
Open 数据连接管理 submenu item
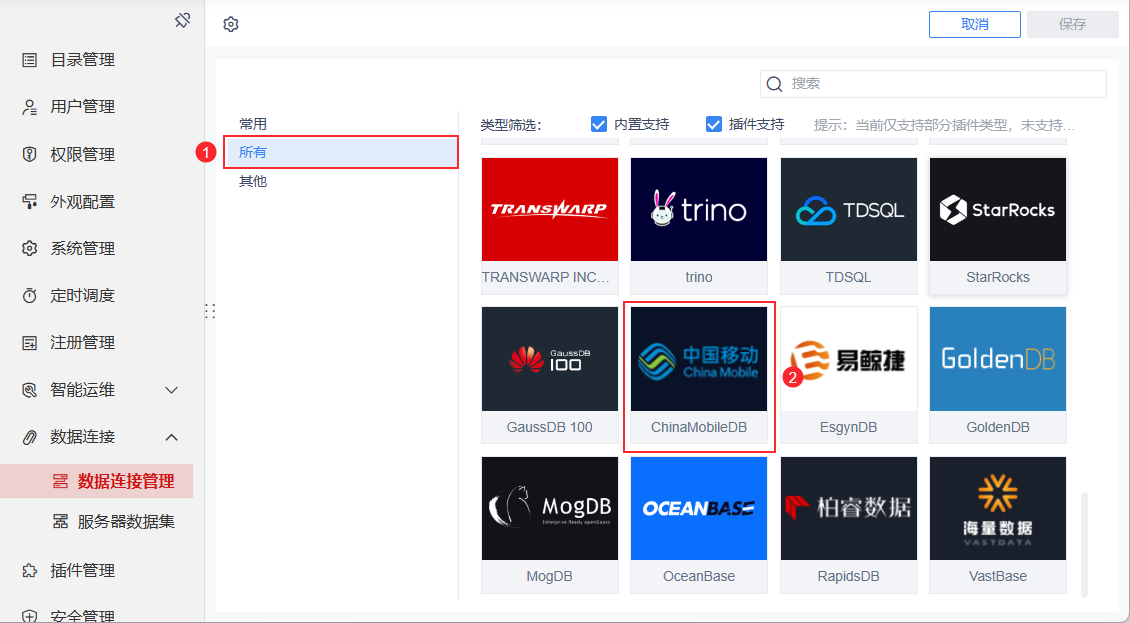pyautogui.click(x=97, y=481)
